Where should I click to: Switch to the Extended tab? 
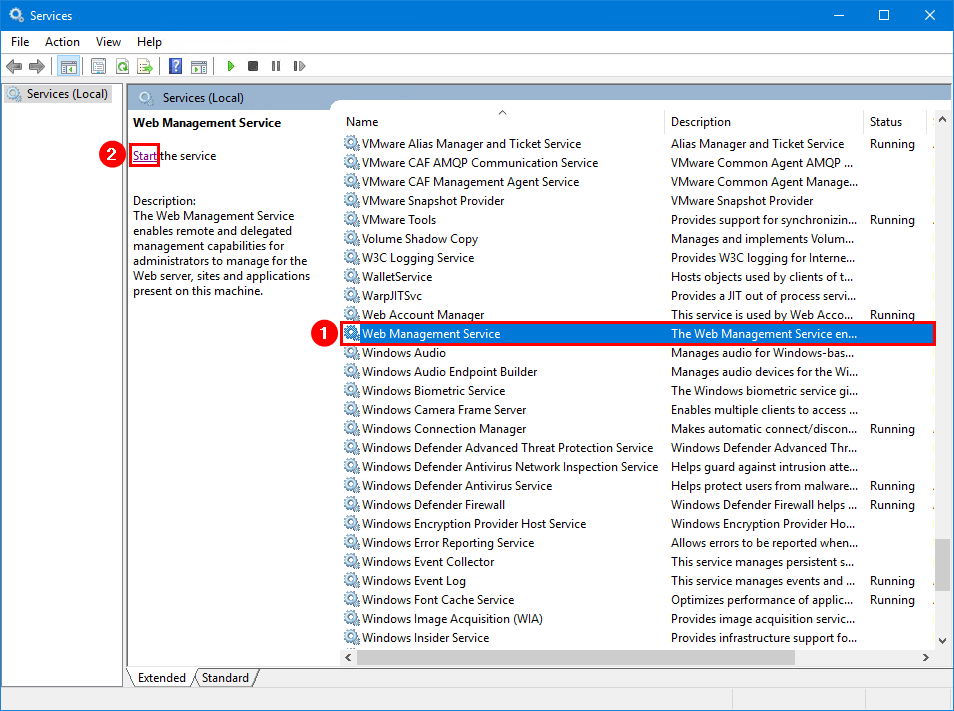(x=162, y=678)
